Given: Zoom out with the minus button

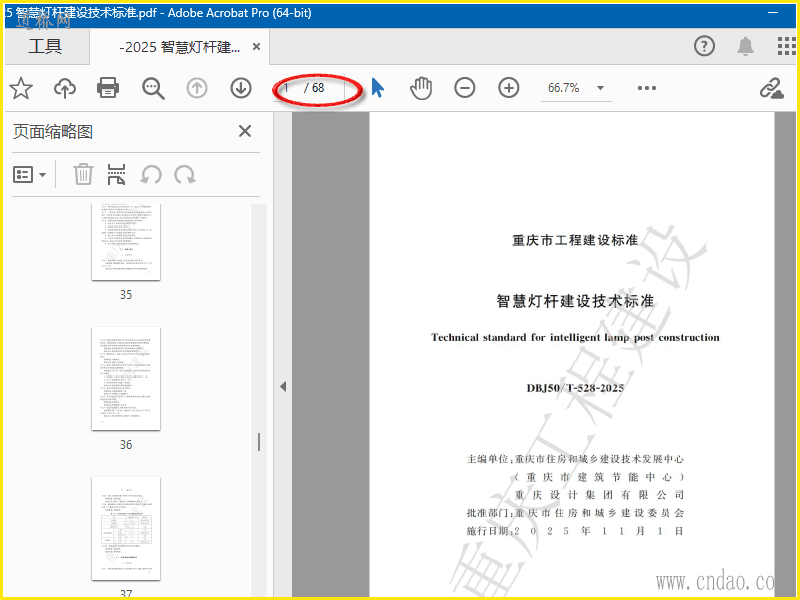Looking at the screenshot, I should (x=465, y=88).
